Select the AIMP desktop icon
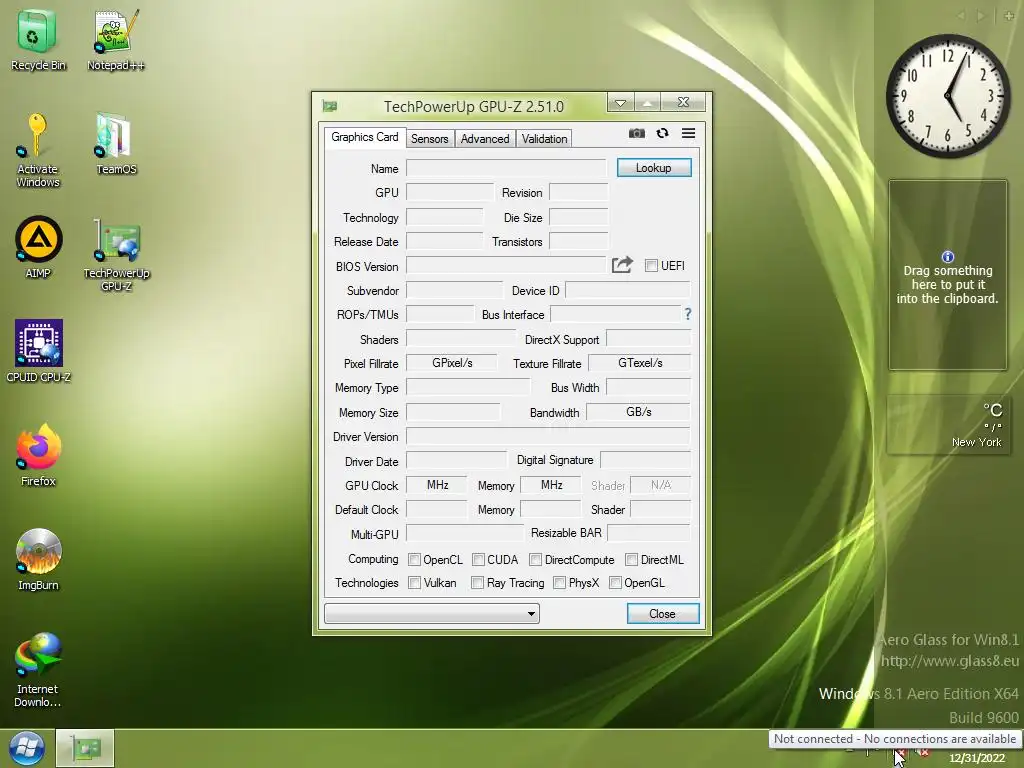Image resolution: width=1024 pixels, height=768 pixels. pyautogui.click(x=38, y=248)
